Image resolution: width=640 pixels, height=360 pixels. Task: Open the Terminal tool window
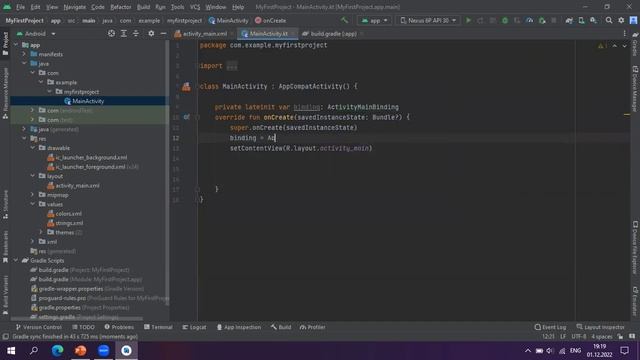click(x=158, y=327)
